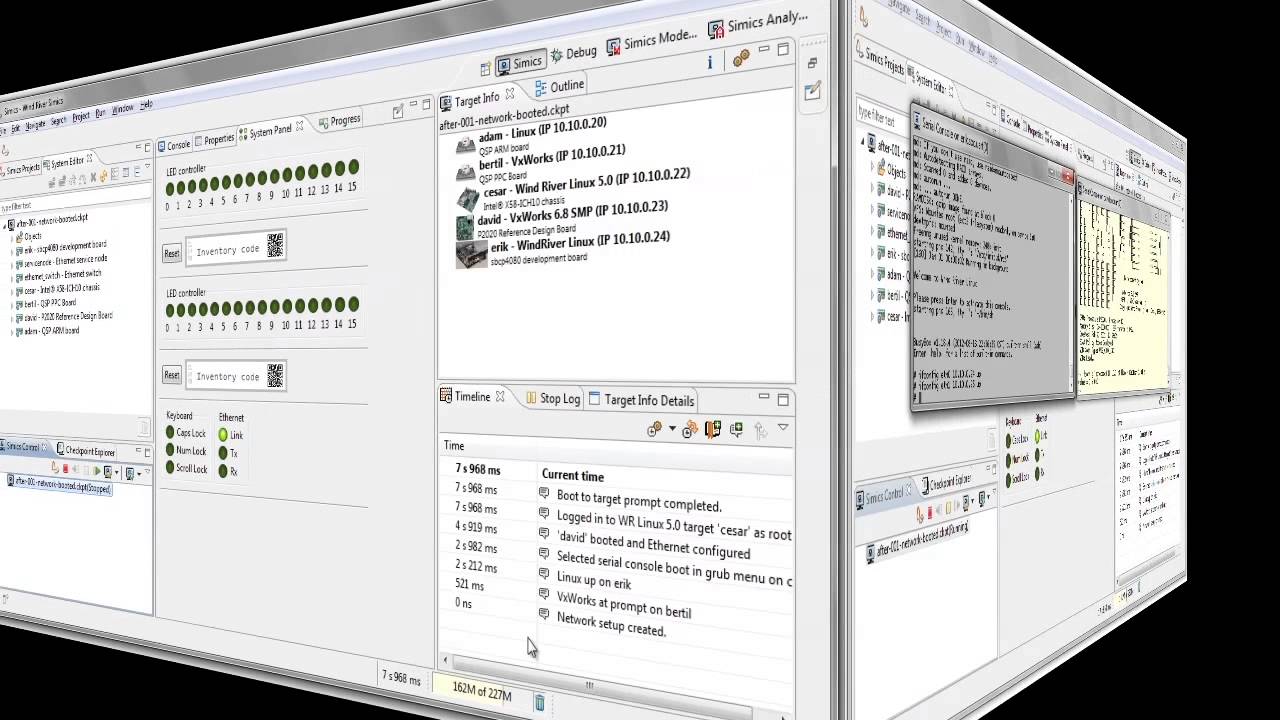This screenshot has width=1280, height=720.
Task: Open the Help menu
Action: coord(146,105)
